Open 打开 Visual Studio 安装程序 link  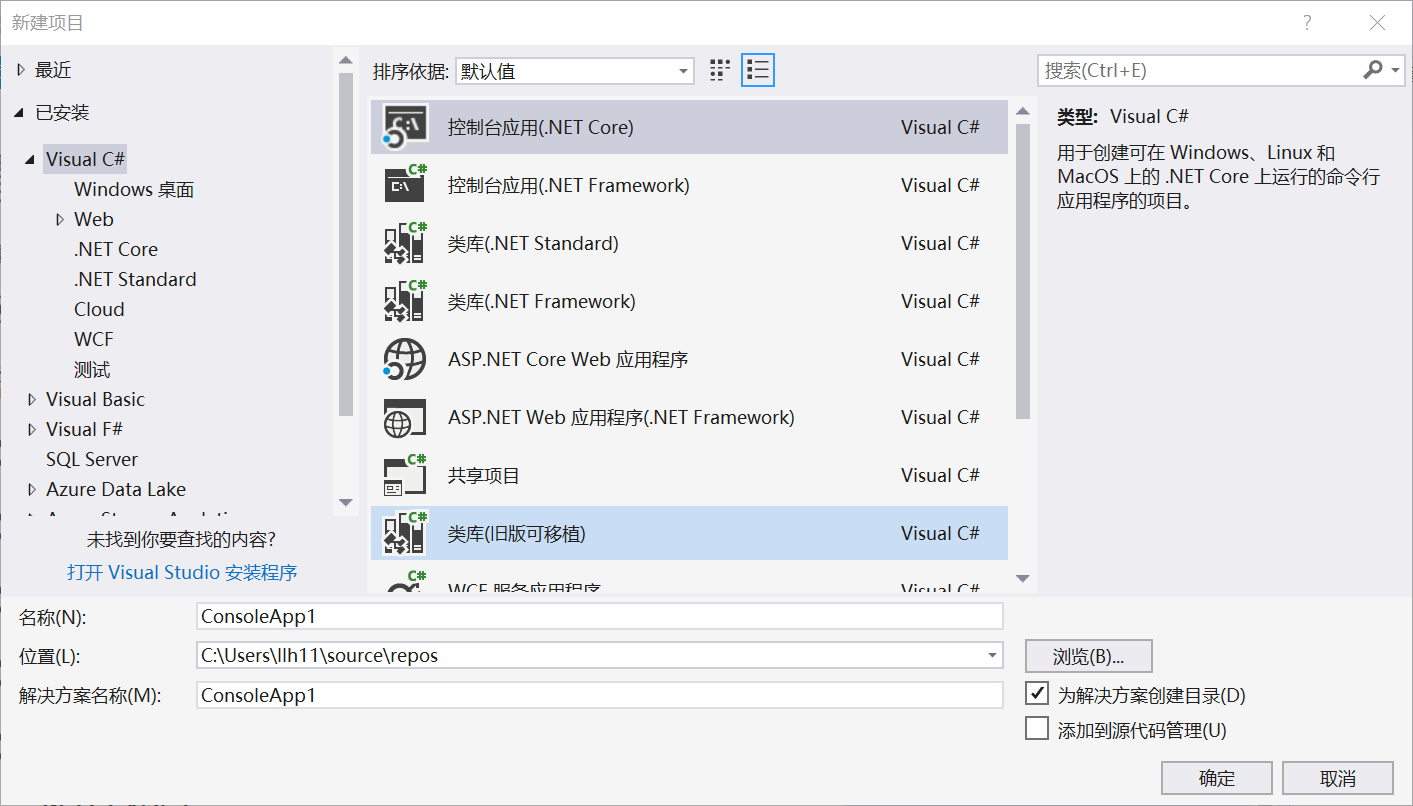[x=182, y=572]
